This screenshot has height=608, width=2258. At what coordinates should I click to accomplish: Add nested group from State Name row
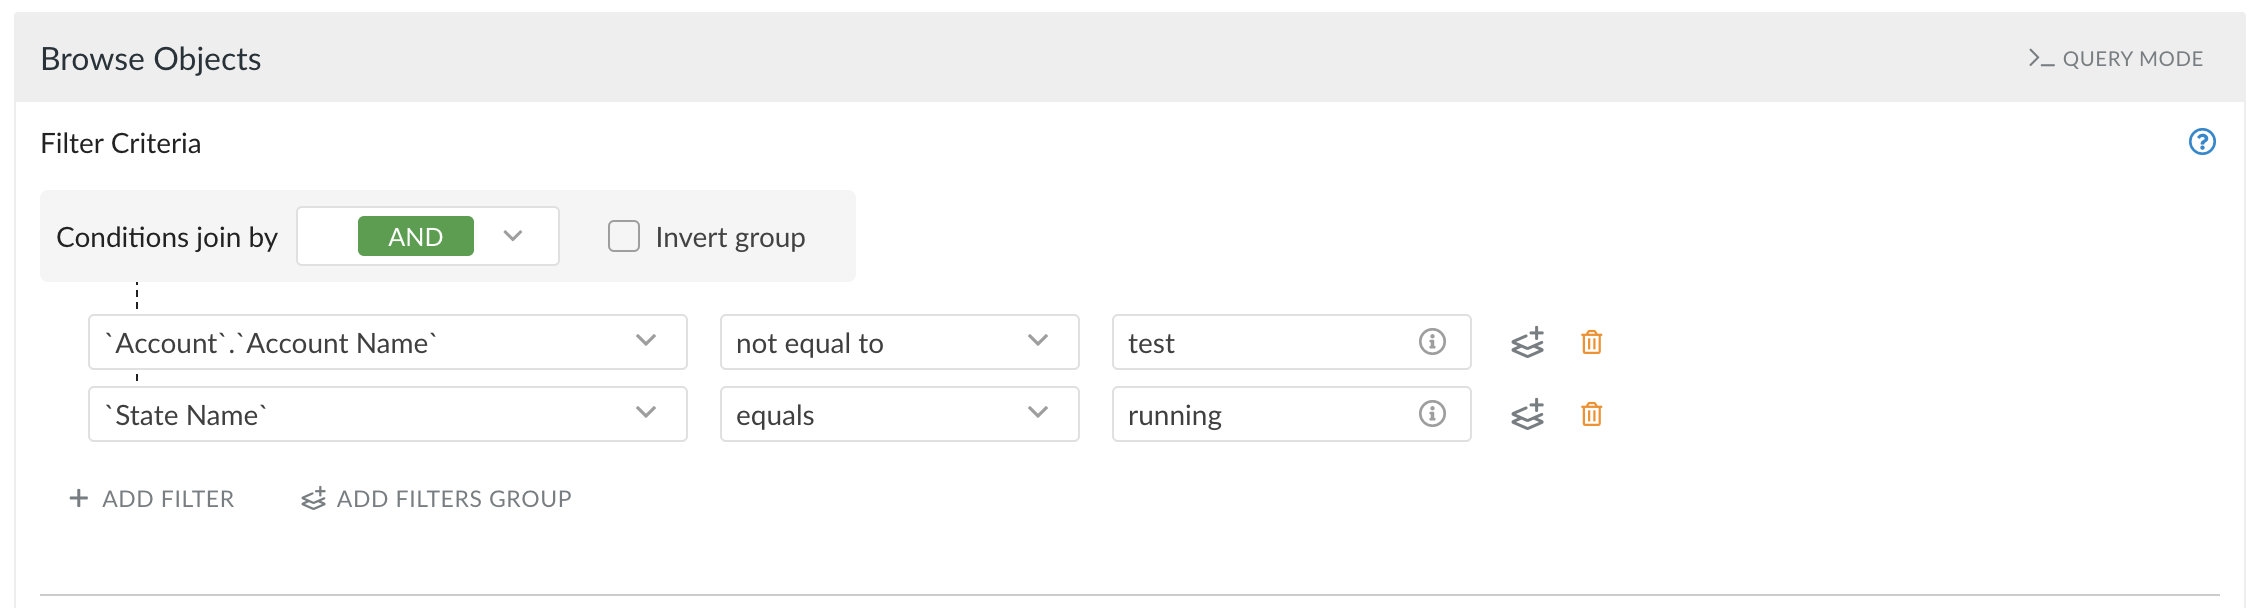(1527, 414)
